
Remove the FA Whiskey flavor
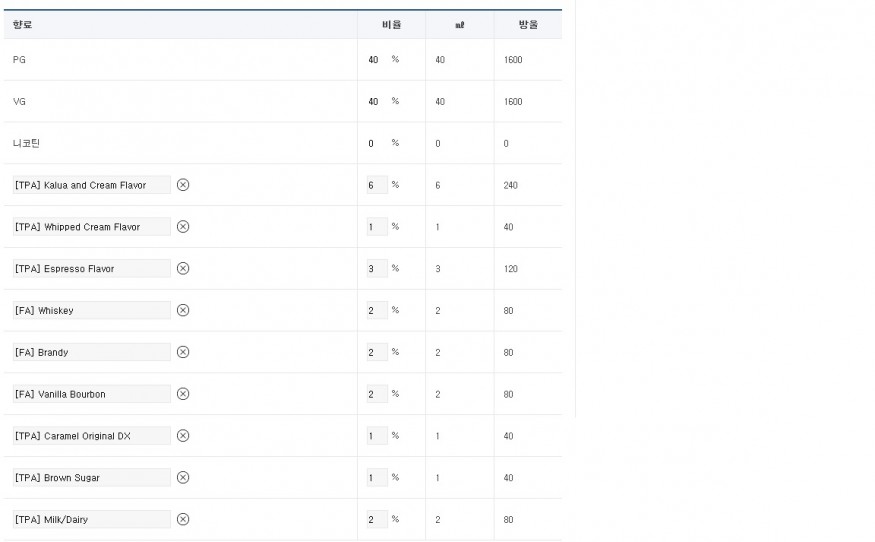click(x=183, y=311)
